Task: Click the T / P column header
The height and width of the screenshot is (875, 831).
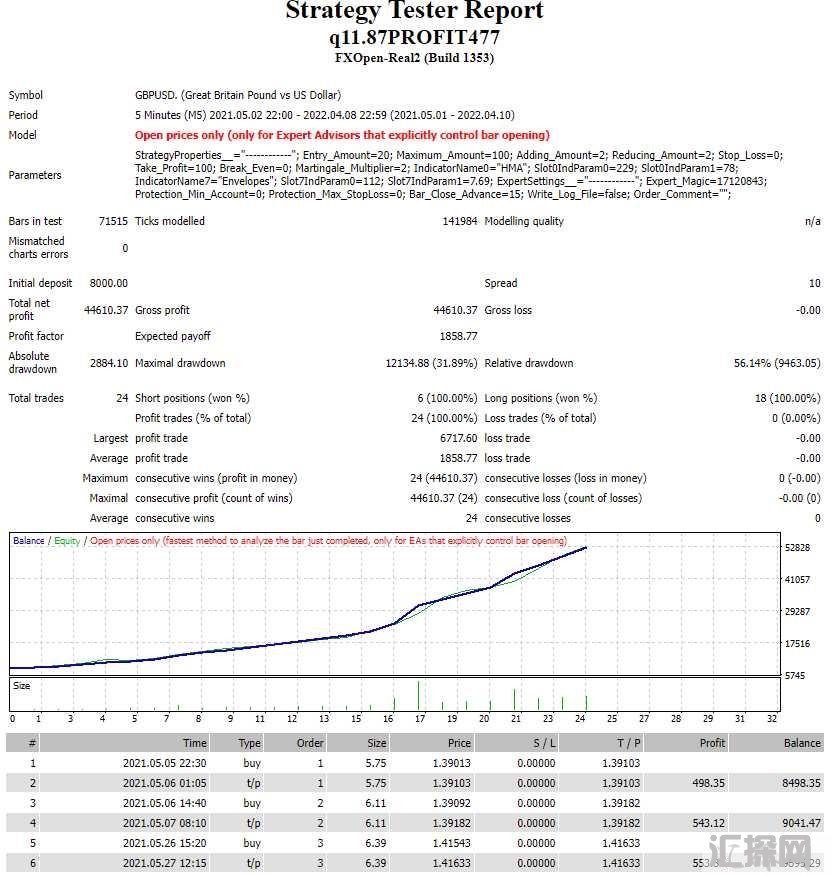Action: [x=629, y=743]
